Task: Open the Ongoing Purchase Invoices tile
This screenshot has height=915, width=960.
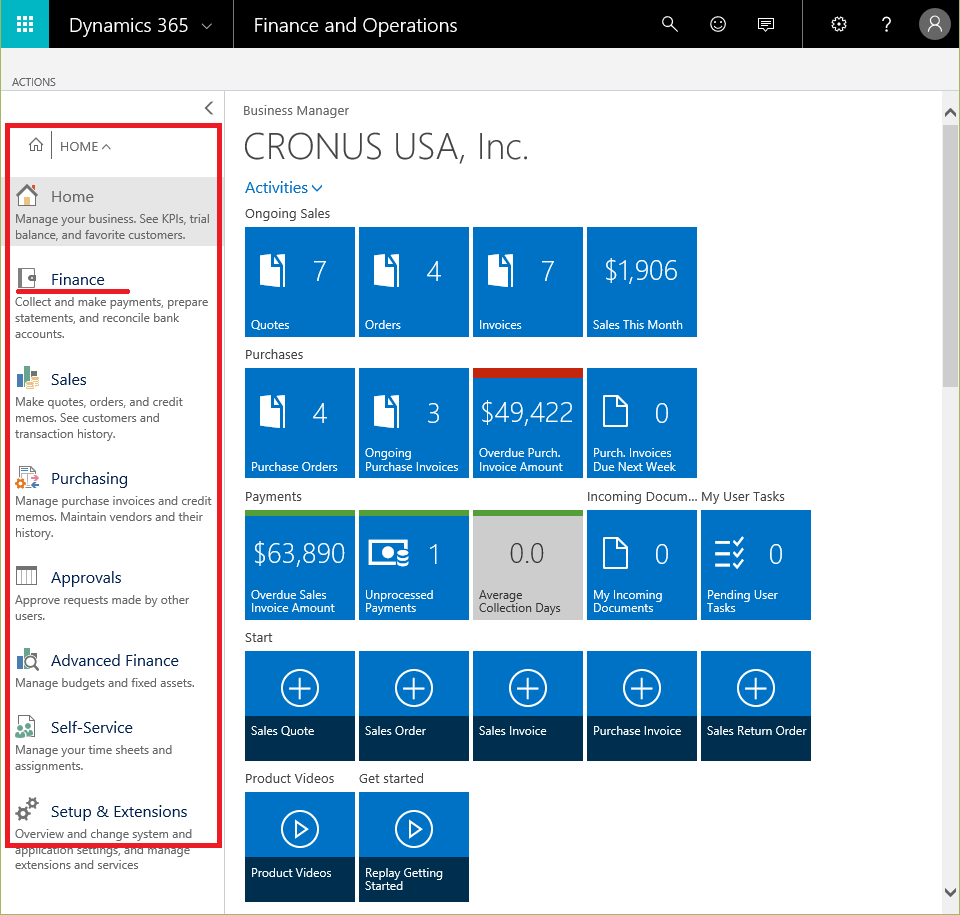Action: click(414, 423)
